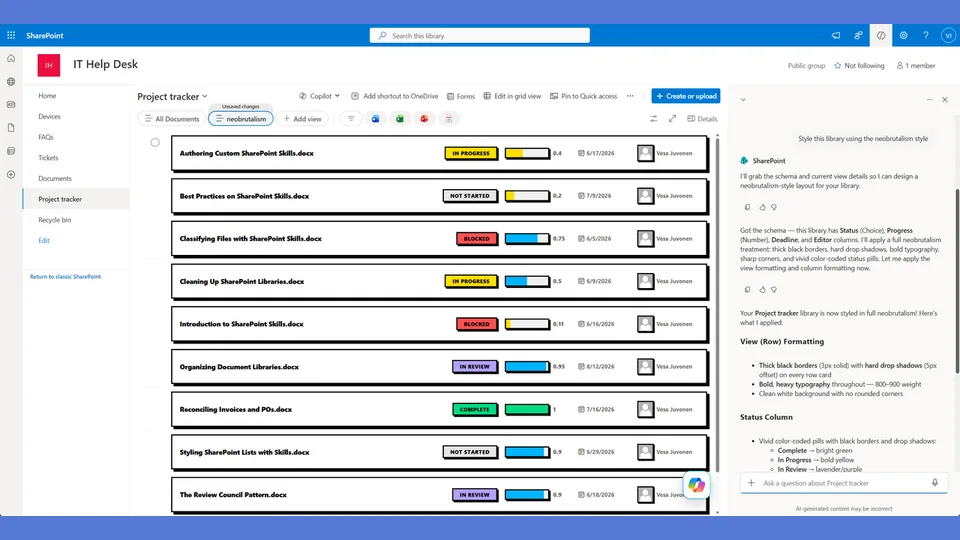Click the floating Copilot logo button

[x=696, y=485]
